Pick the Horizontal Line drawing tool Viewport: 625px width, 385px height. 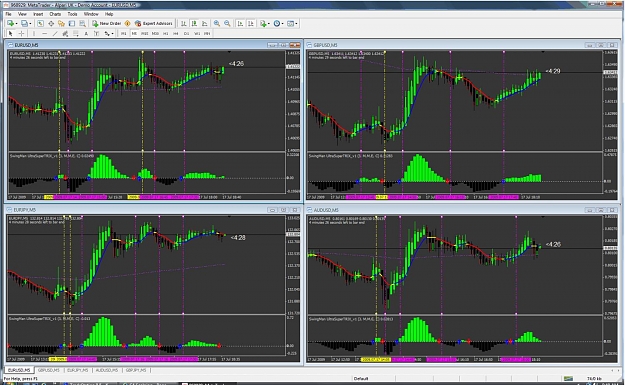pos(44,33)
